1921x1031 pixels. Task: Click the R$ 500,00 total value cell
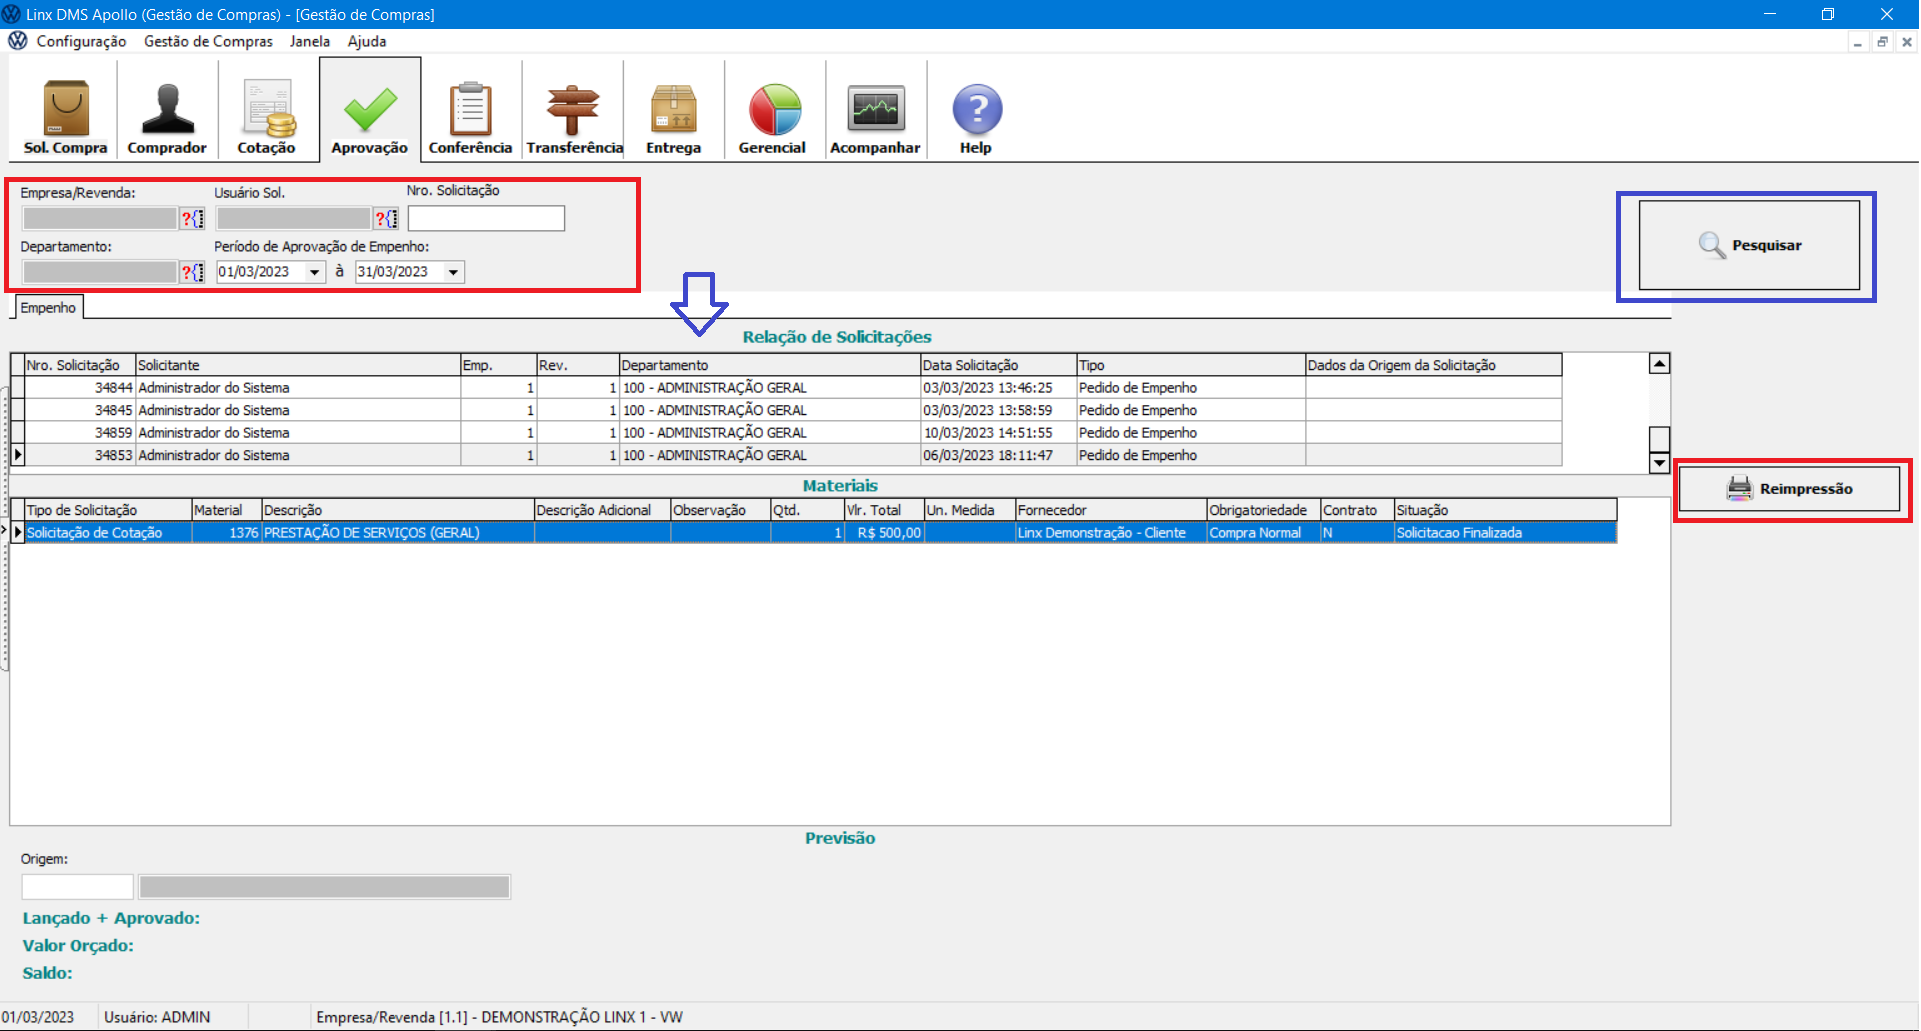(884, 533)
